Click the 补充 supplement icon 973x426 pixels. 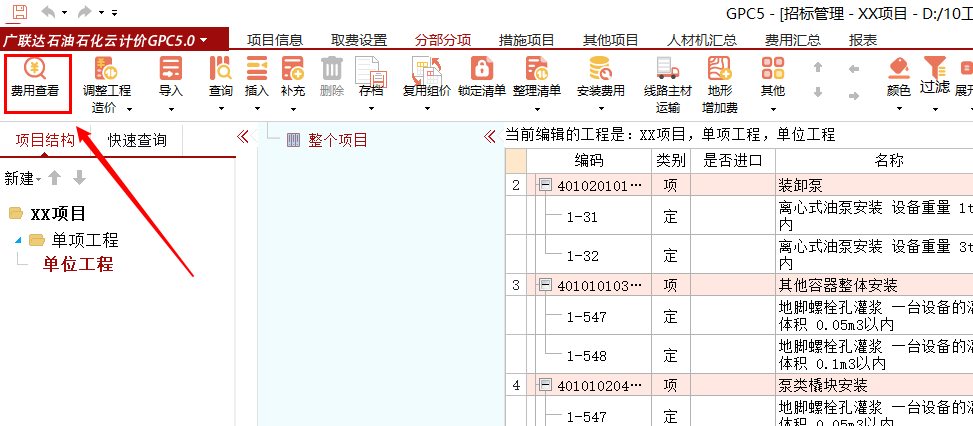coord(292,68)
